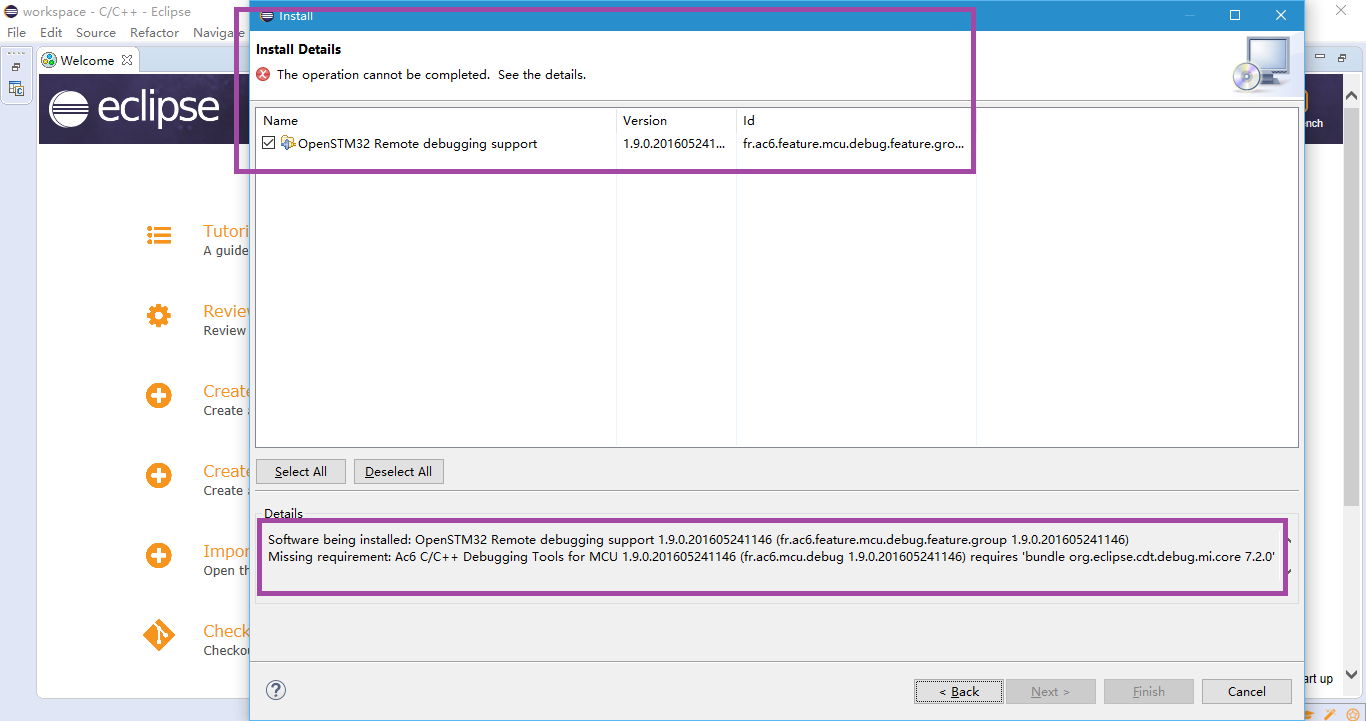
Task: Open the File menu
Action: 17,32
